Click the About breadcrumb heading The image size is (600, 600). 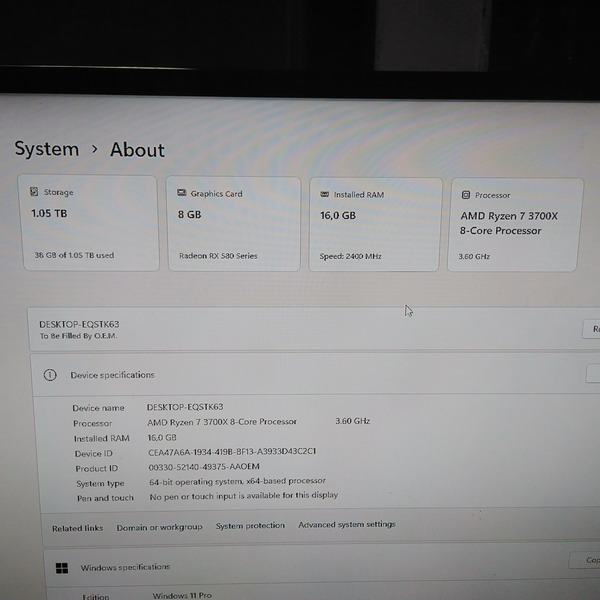[x=137, y=150]
